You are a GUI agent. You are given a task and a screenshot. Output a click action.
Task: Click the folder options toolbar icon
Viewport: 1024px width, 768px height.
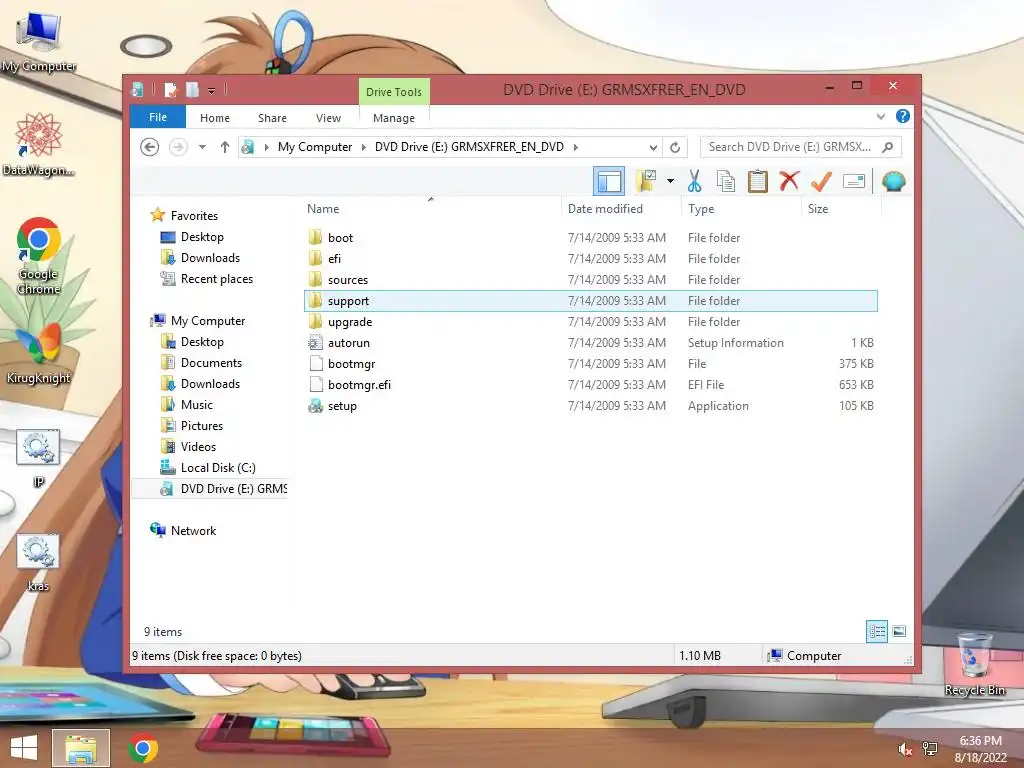[646, 181]
